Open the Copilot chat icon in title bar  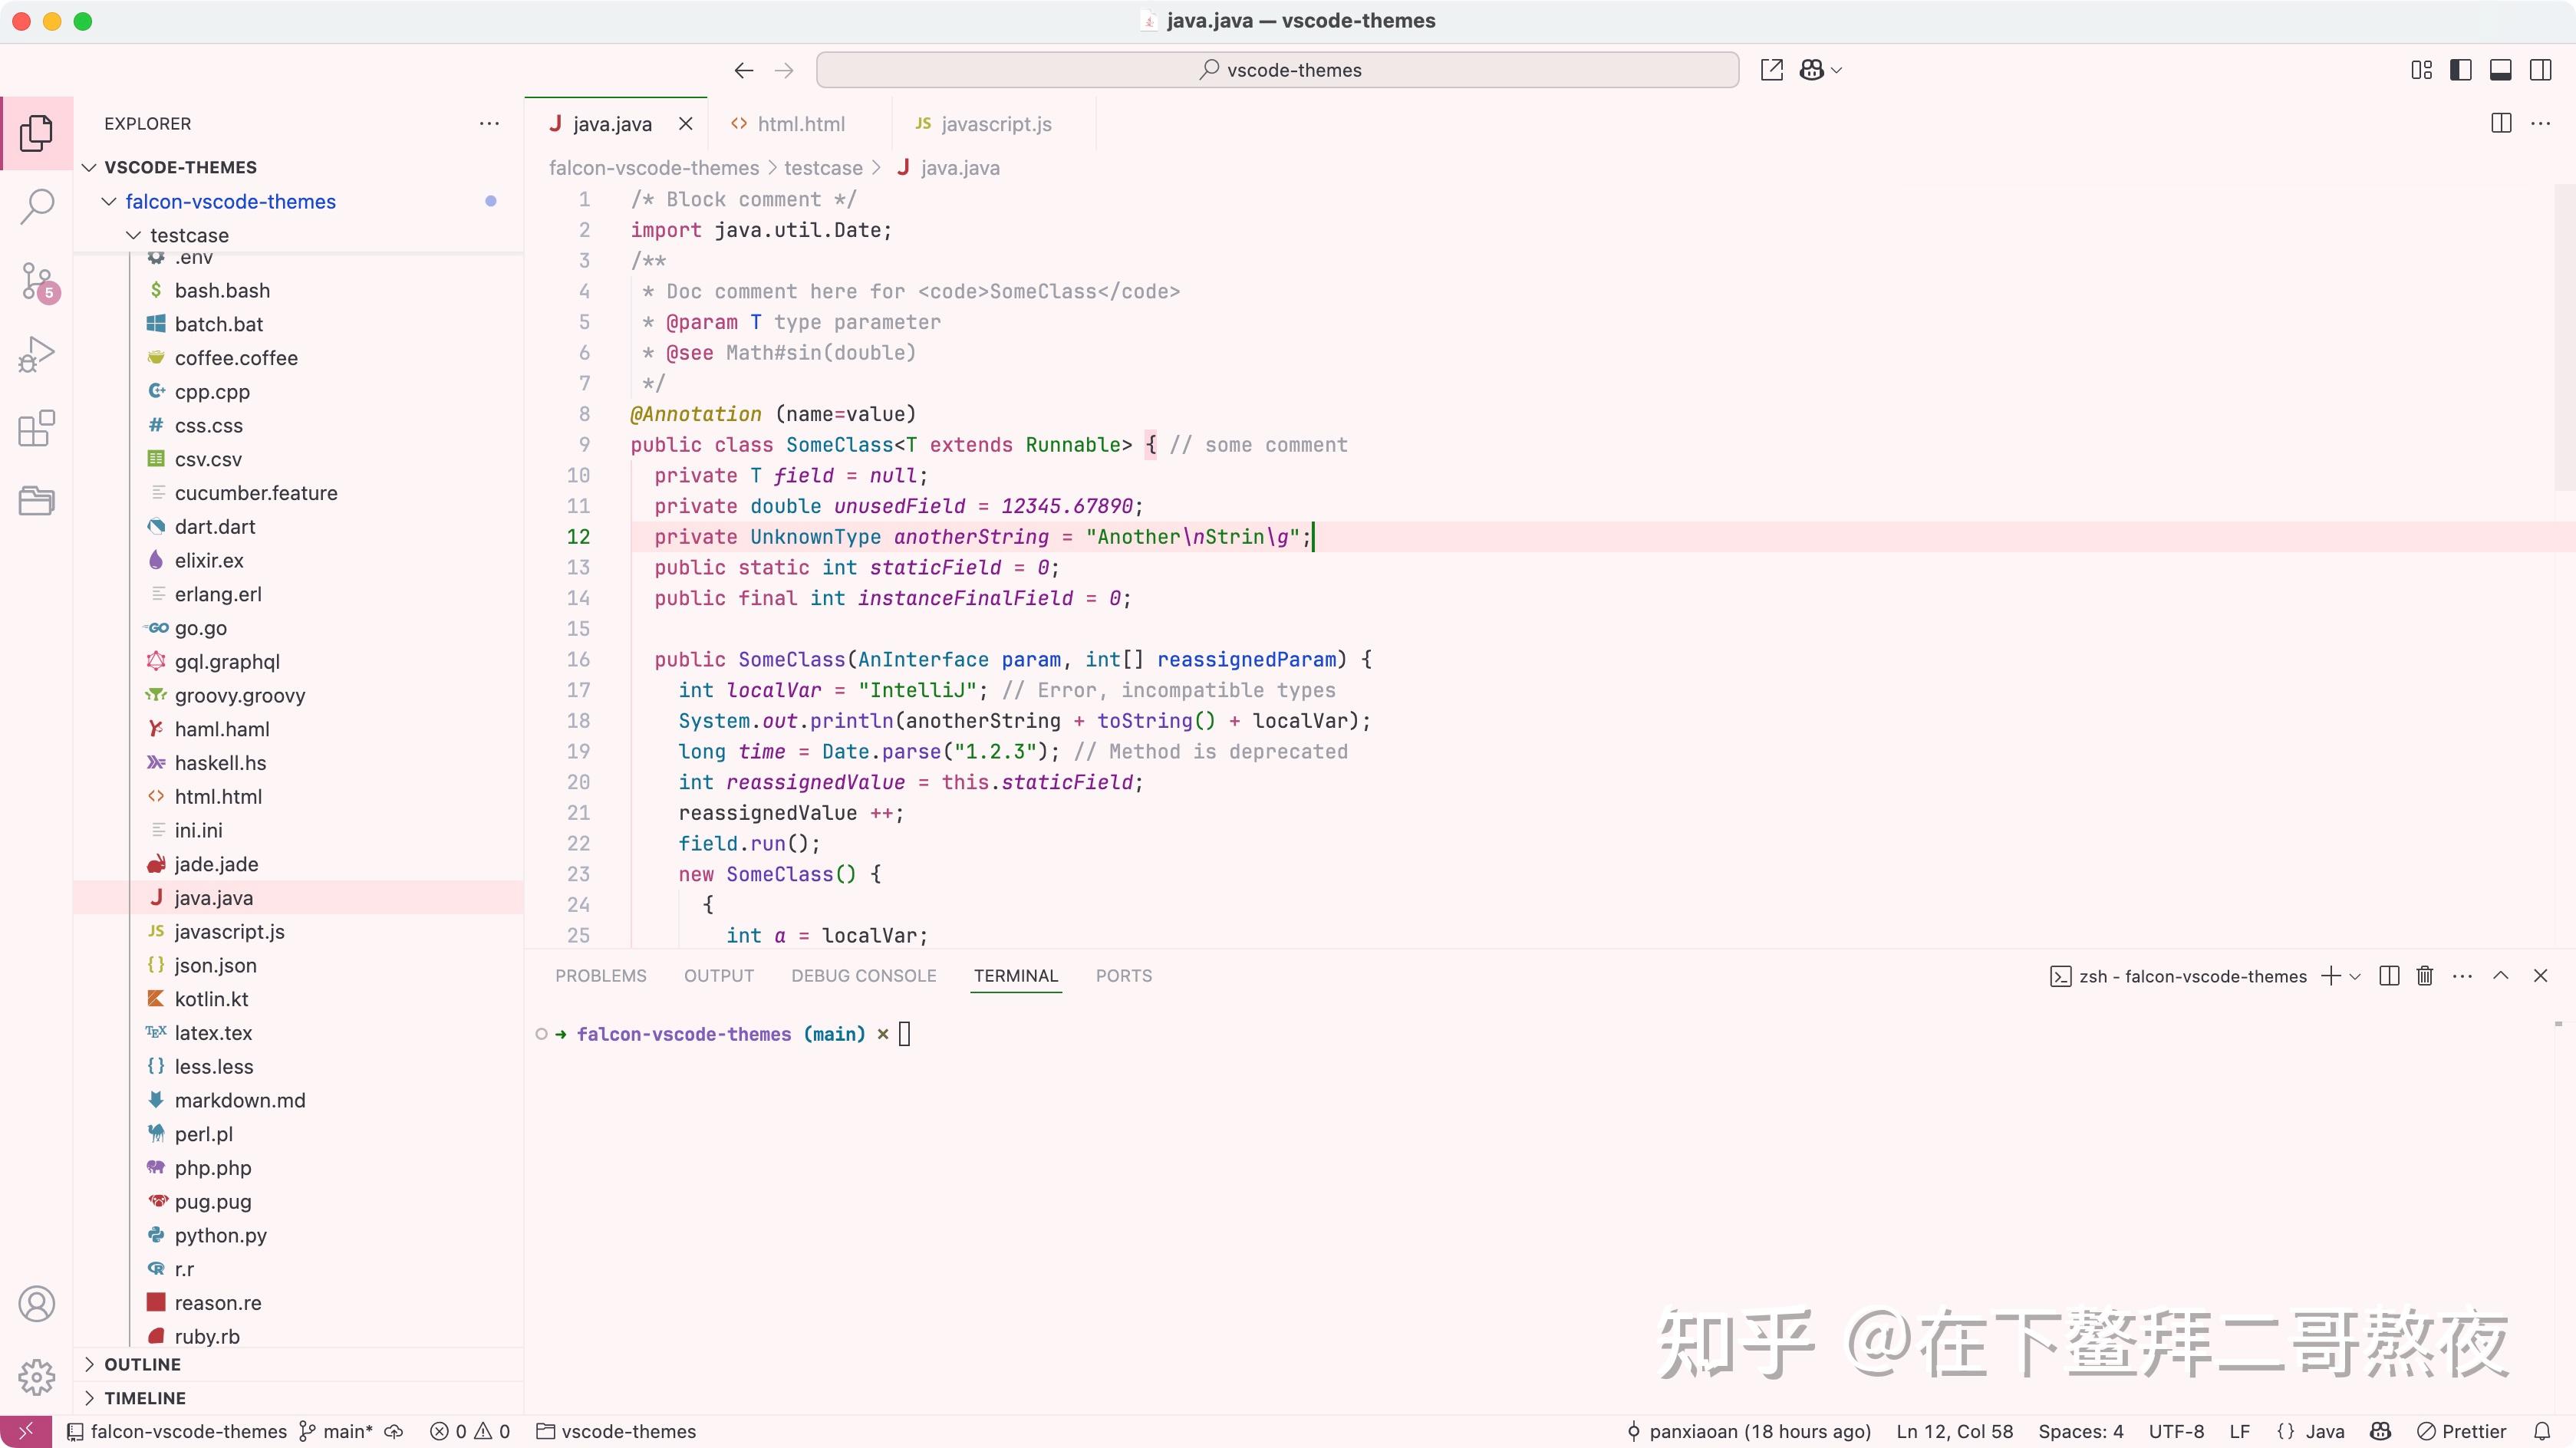(1811, 70)
